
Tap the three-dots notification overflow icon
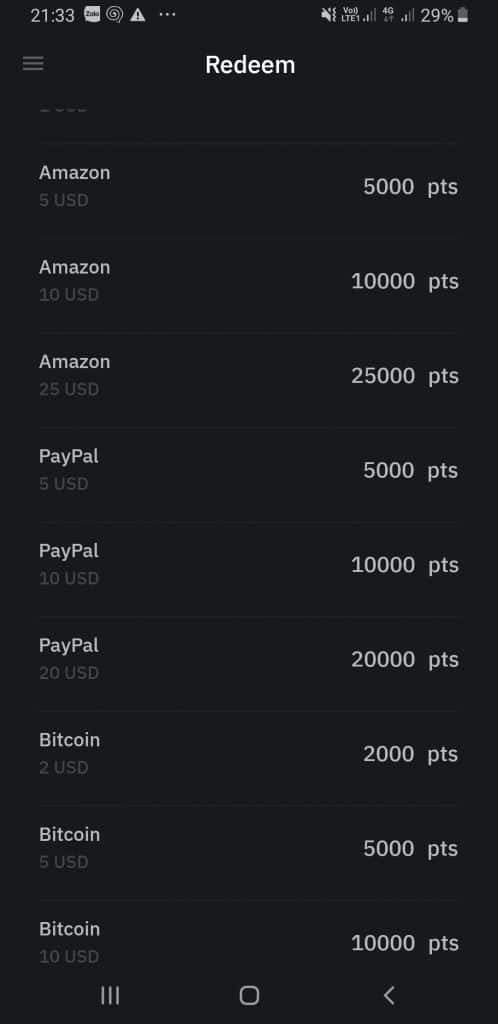168,14
